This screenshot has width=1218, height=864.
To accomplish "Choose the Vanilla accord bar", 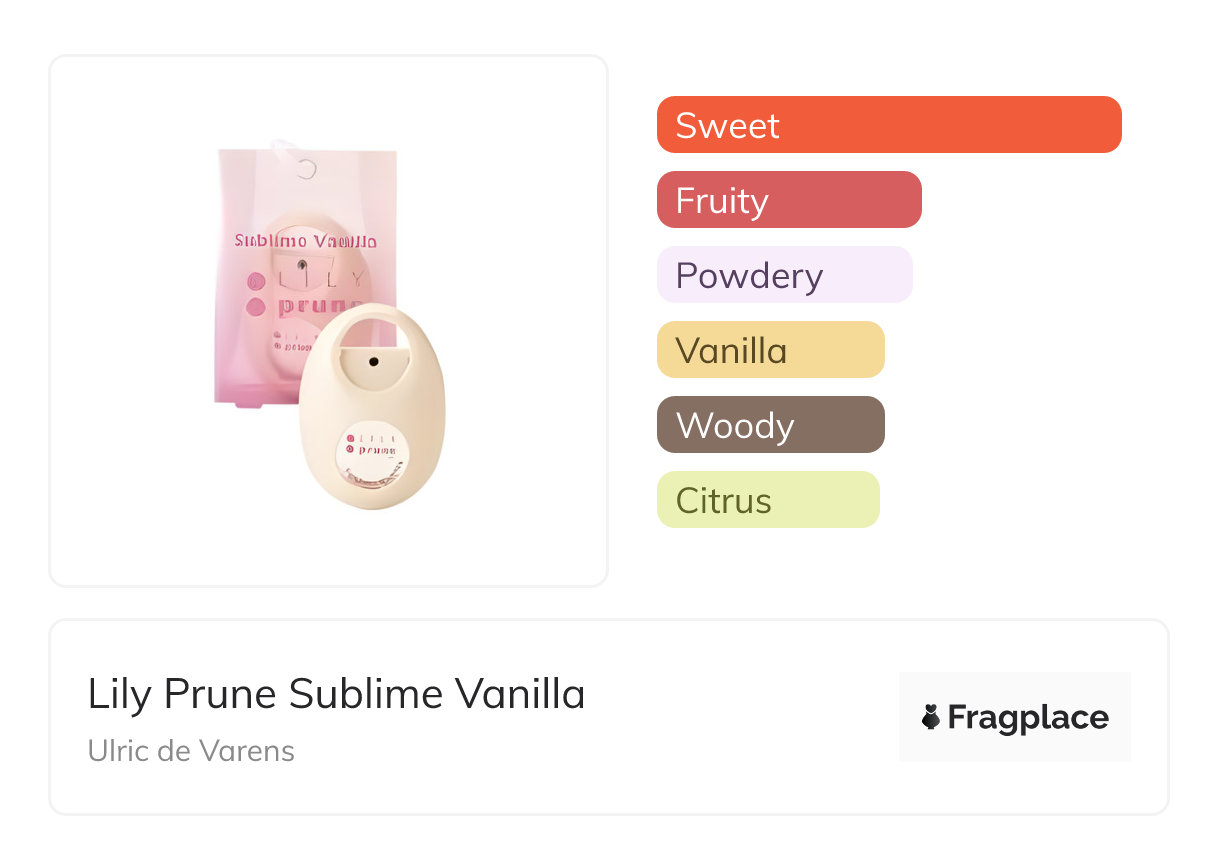I will [x=770, y=350].
